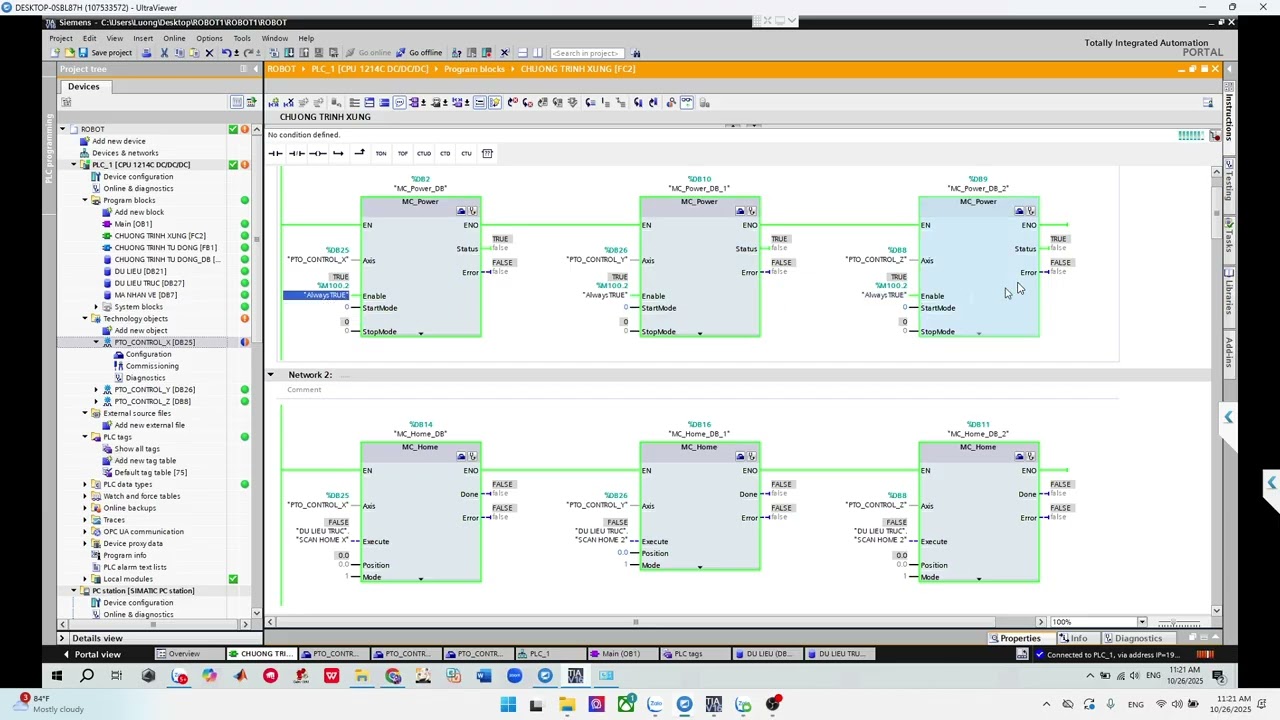Add a TOF timer instruction
This screenshot has height=720, width=1280.
pyautogui.click(x=403, y=153)
